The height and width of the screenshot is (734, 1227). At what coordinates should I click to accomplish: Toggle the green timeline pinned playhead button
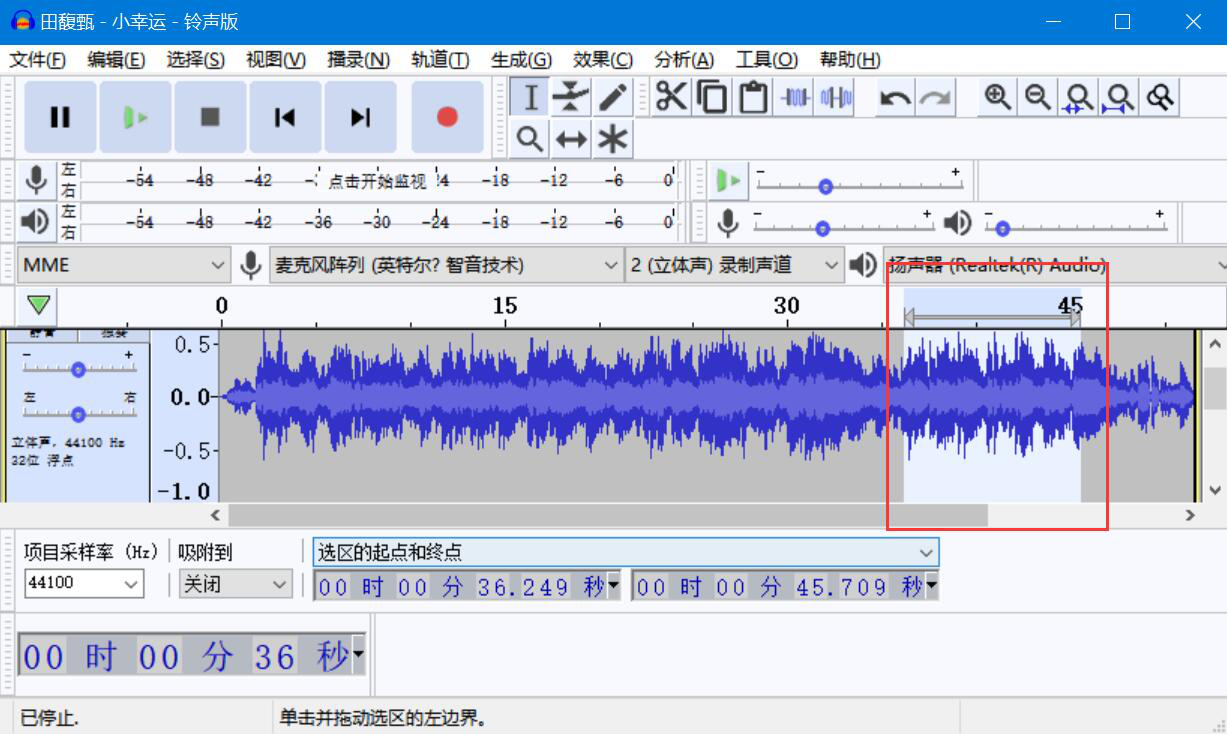click(x=40, y=304)
